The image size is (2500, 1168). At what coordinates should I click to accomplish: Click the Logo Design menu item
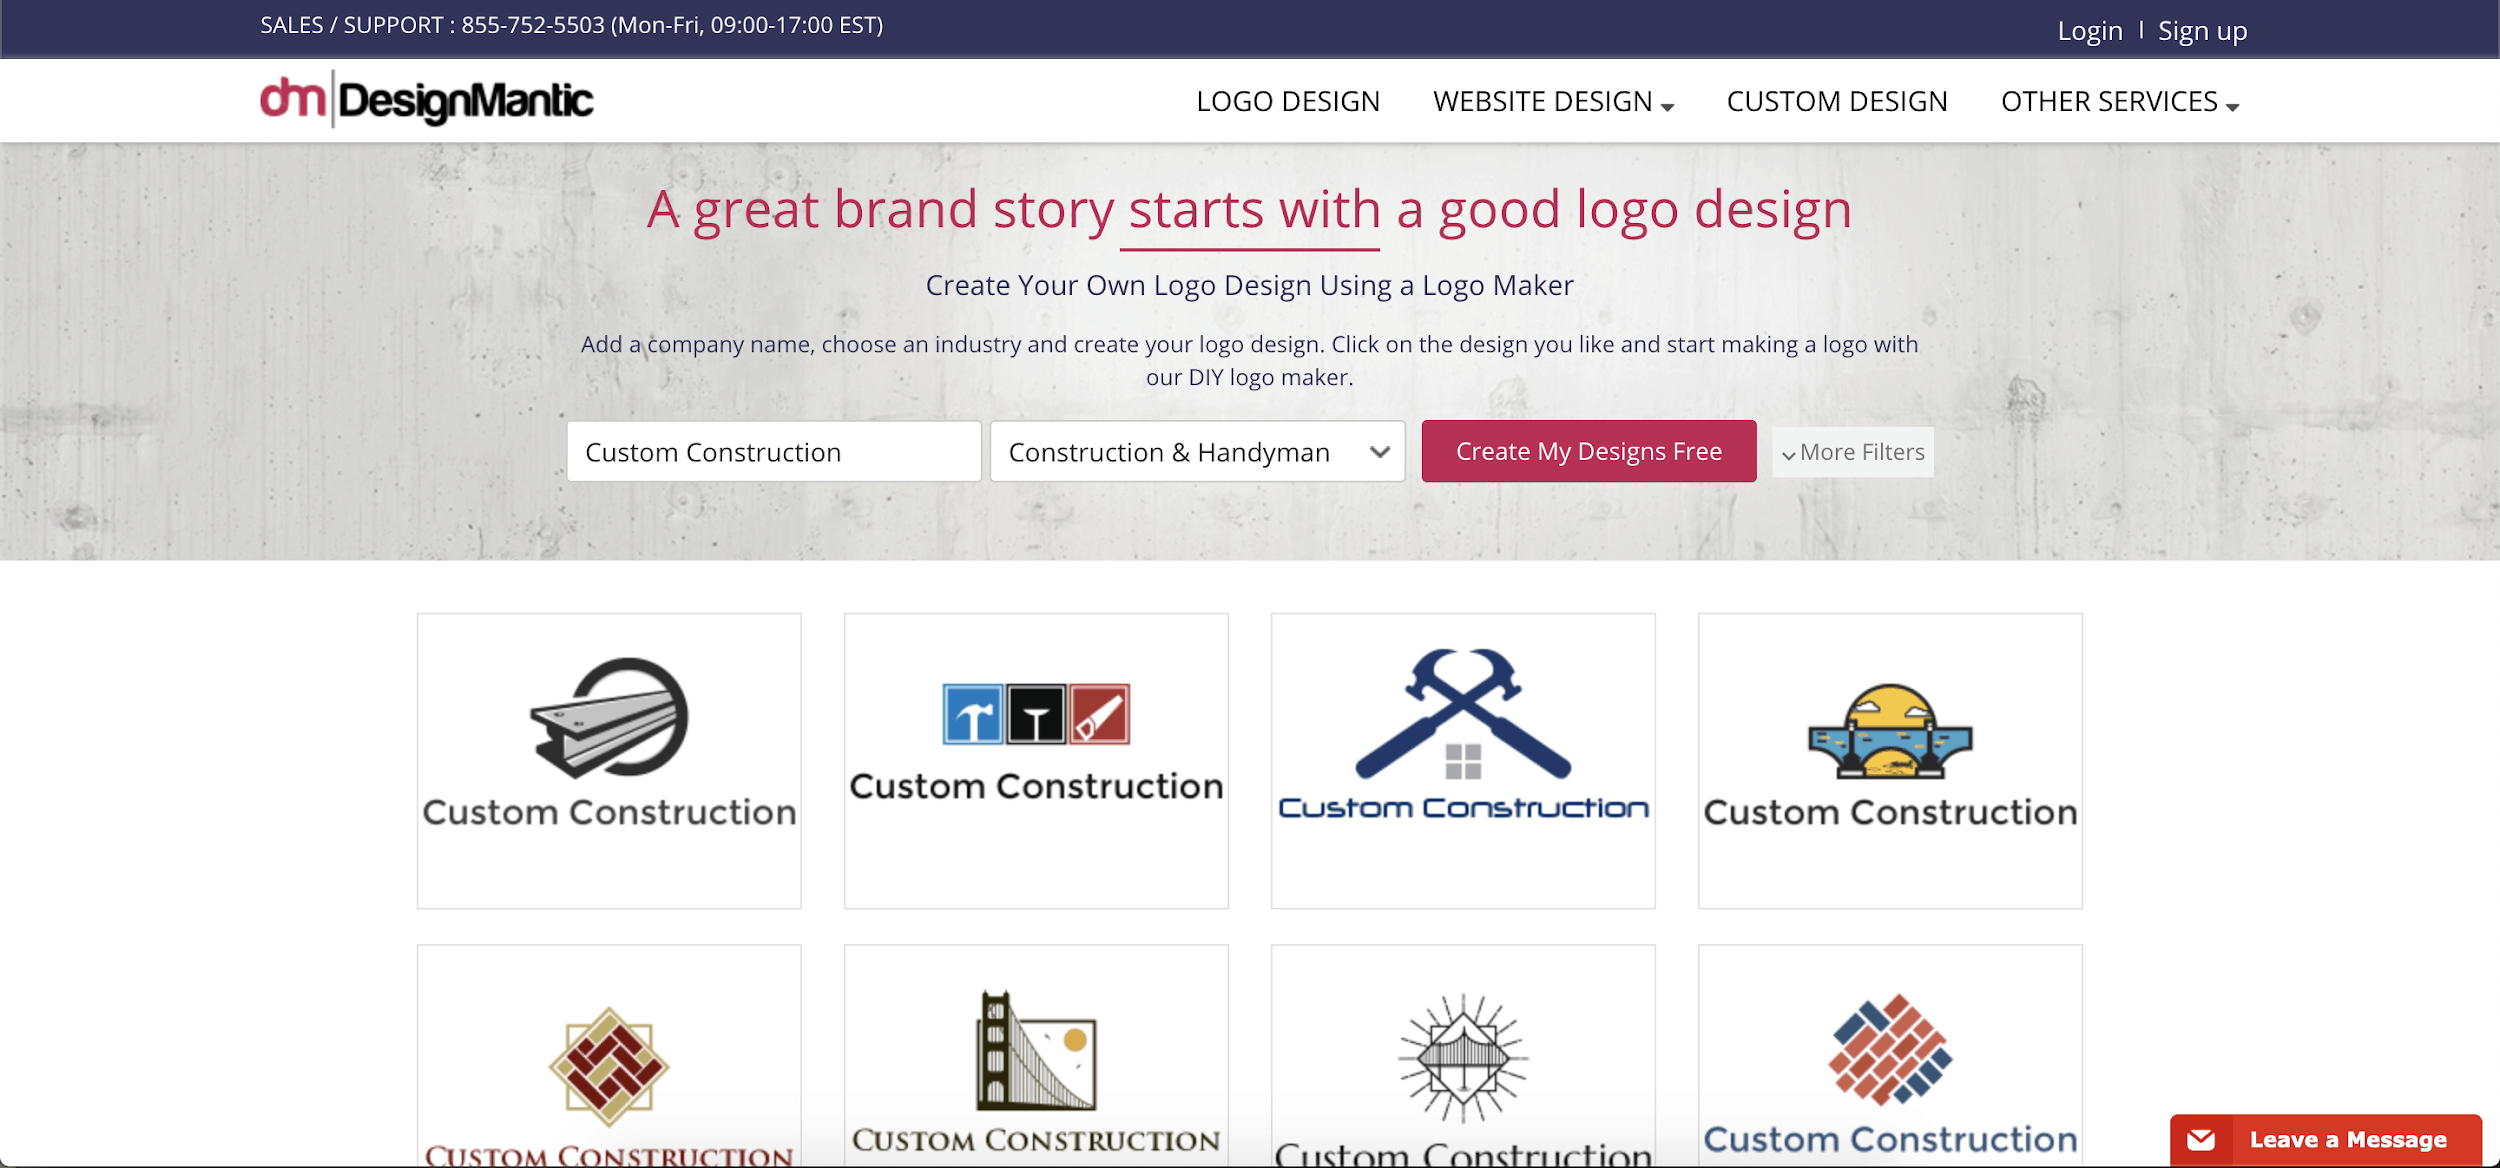point(1287,100)
